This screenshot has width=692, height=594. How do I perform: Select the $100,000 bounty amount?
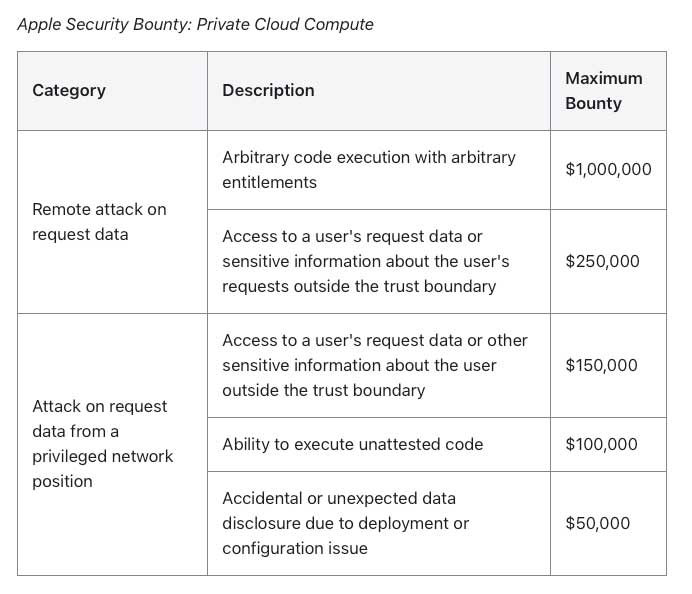click(601, 444)
